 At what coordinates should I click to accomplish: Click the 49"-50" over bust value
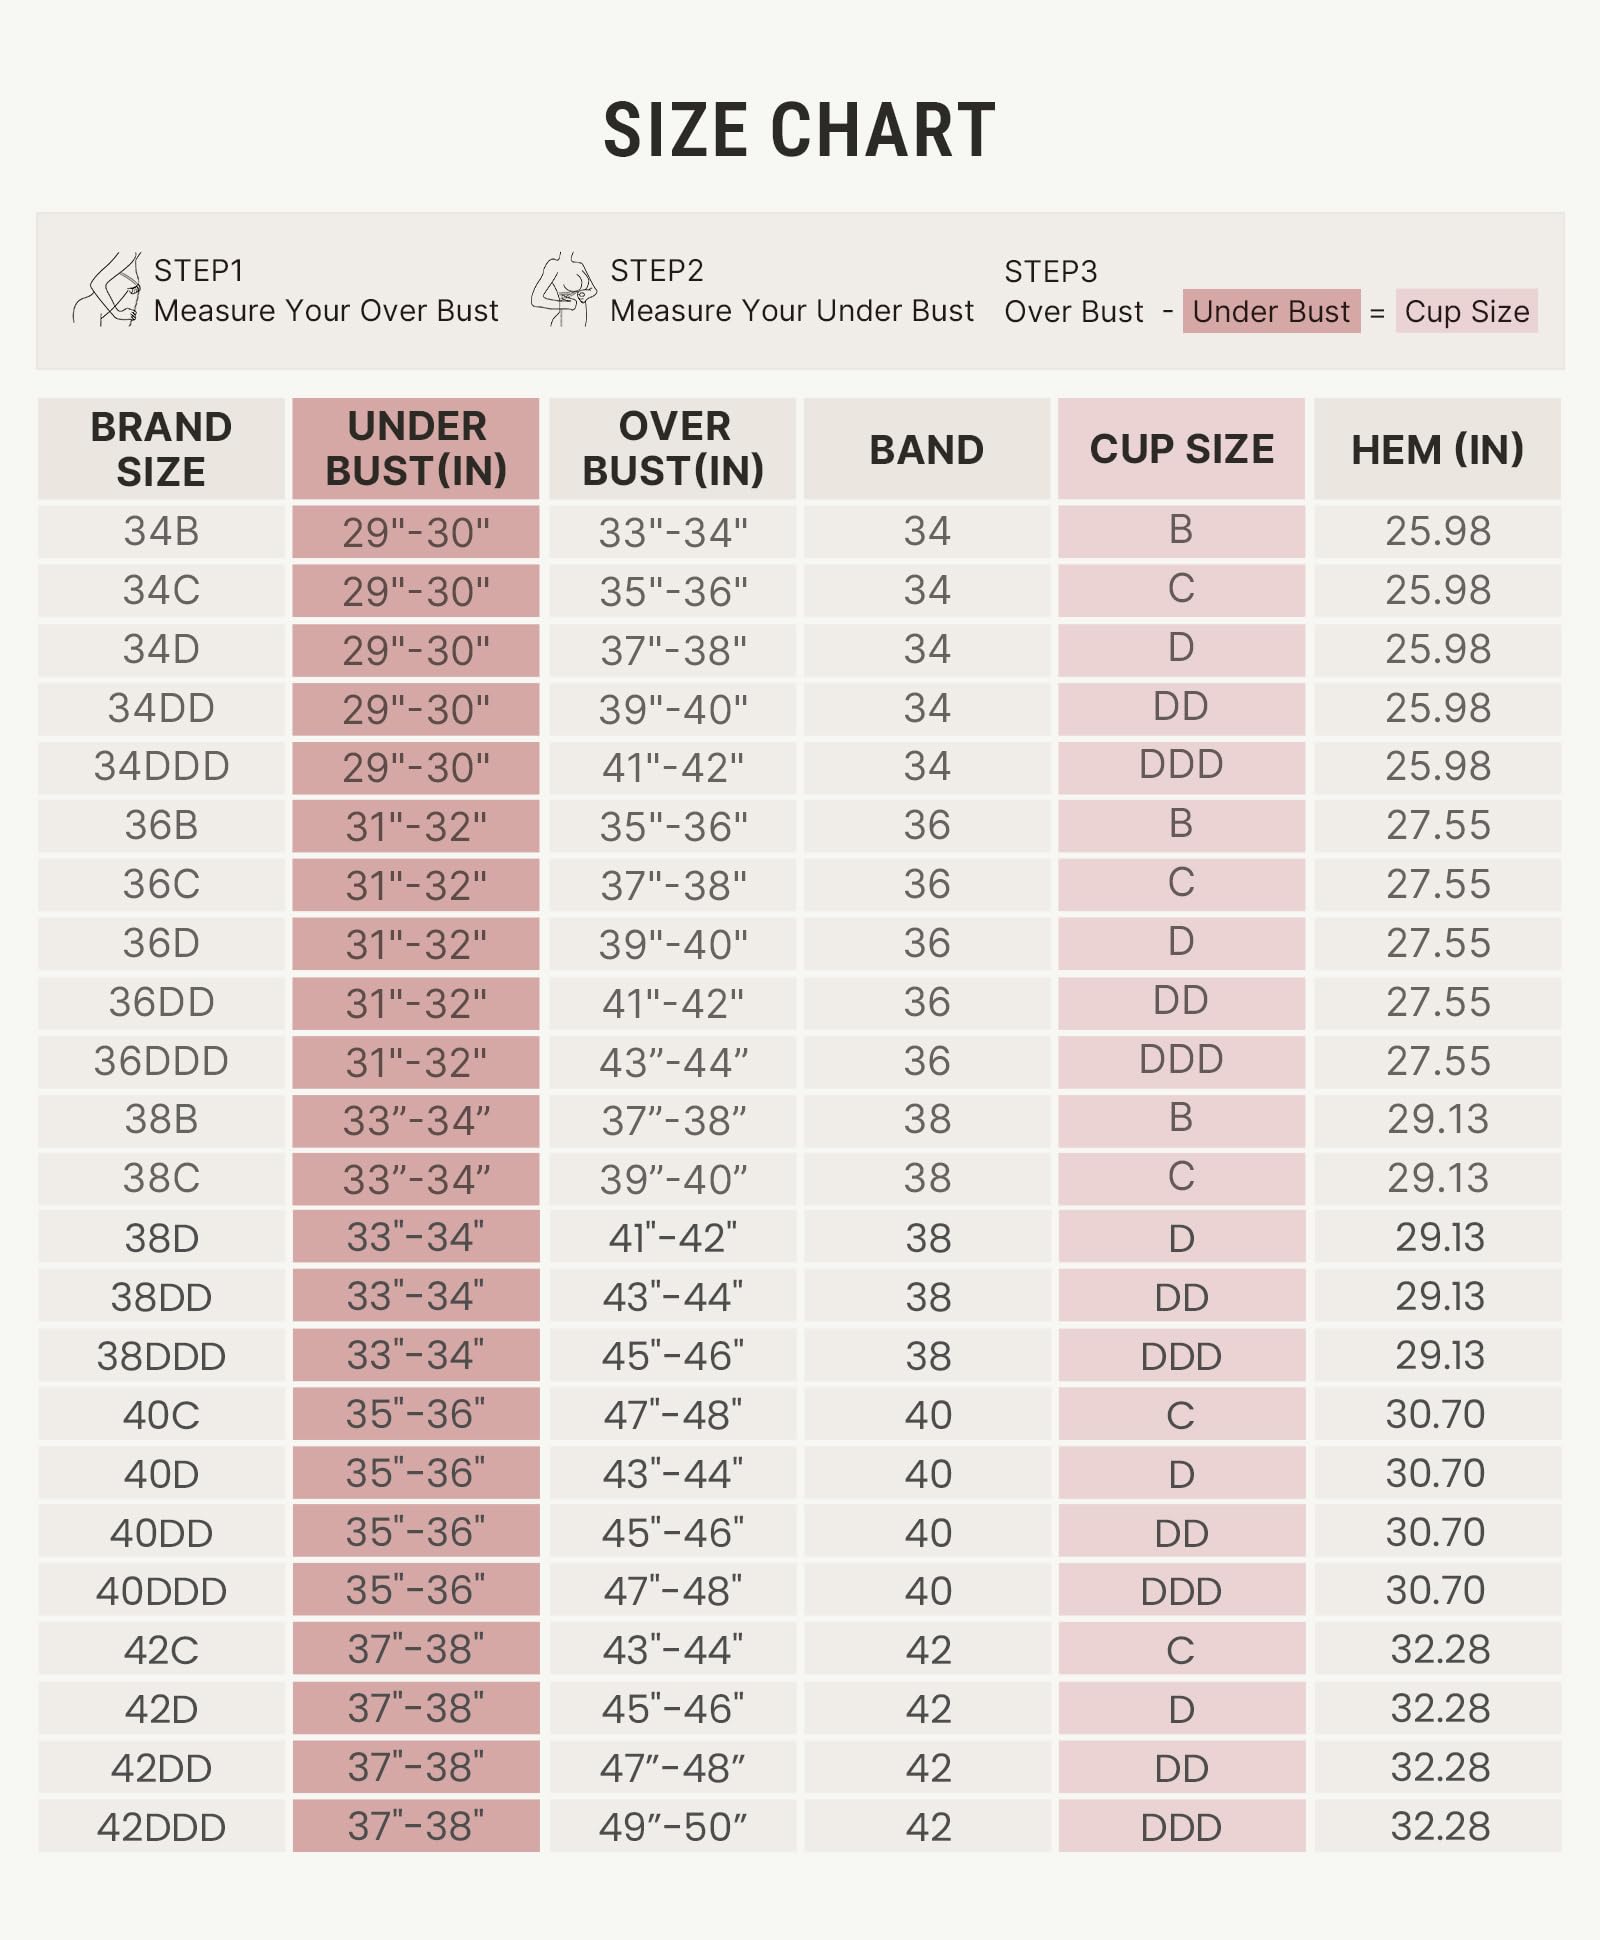click(673, 1827)
